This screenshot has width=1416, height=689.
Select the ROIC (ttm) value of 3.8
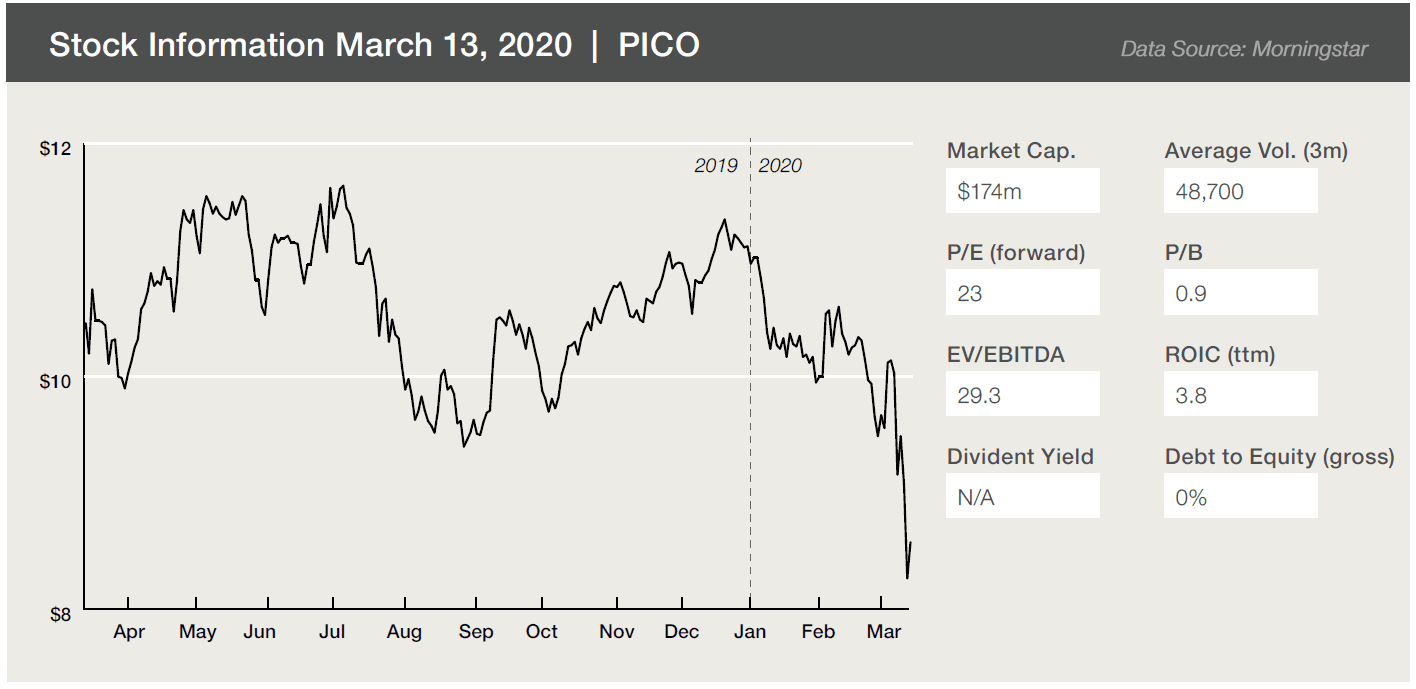(1240, 395)
